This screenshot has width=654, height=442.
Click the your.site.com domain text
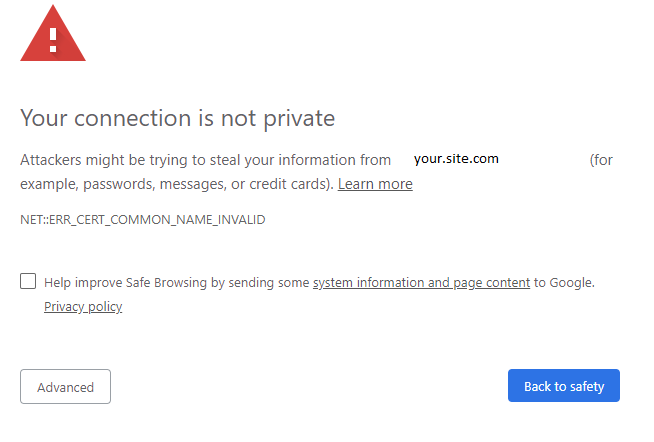(x=456, y=159)
